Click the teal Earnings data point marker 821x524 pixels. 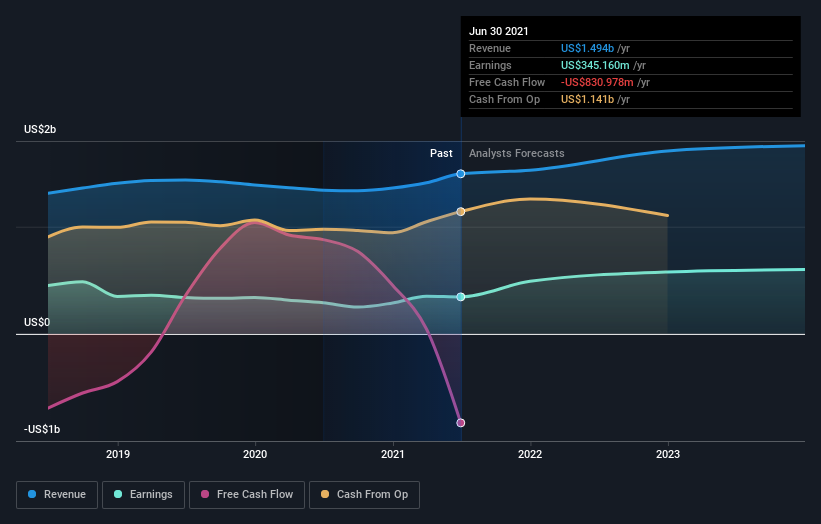pos(461,297)
